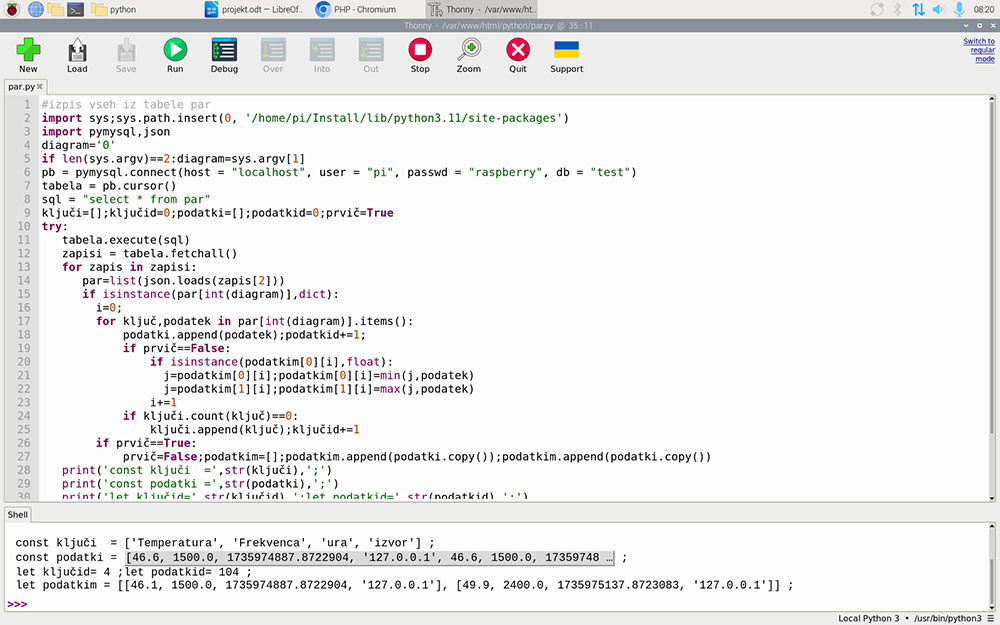
Task: Click the 'let podatkim' shell output line
Action: point(404,585)
